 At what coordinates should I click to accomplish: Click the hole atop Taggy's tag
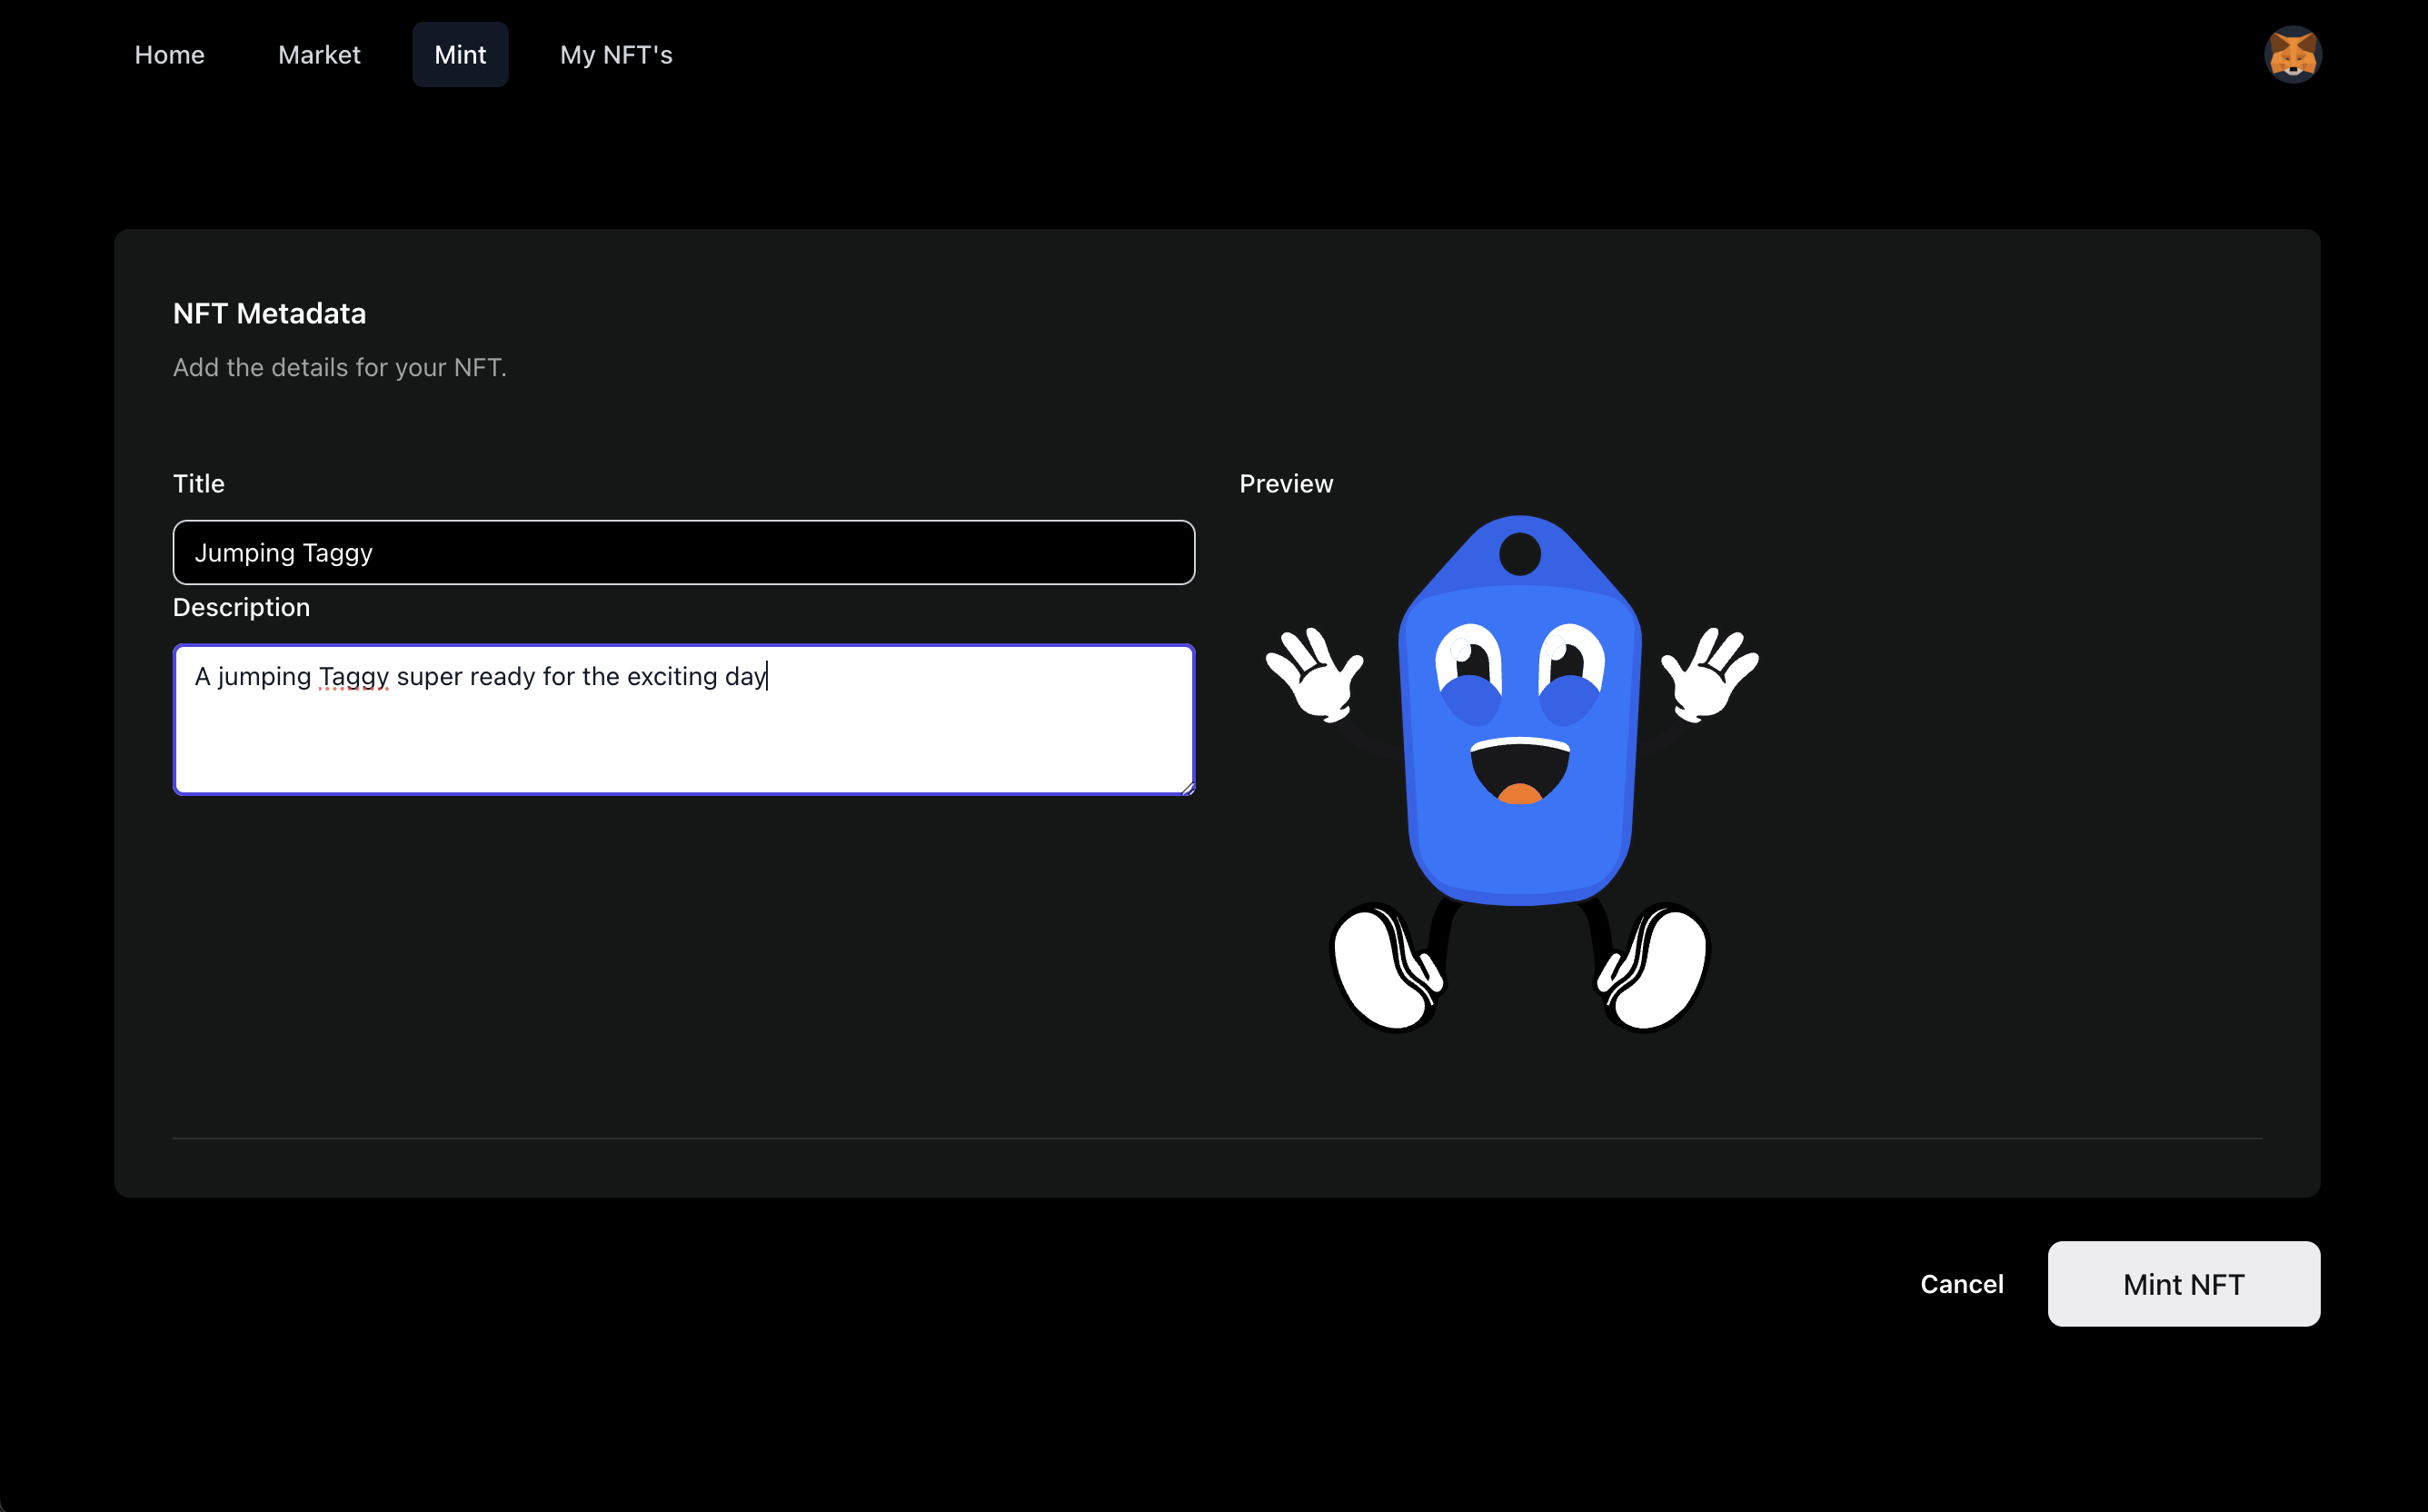point(1519,555)
